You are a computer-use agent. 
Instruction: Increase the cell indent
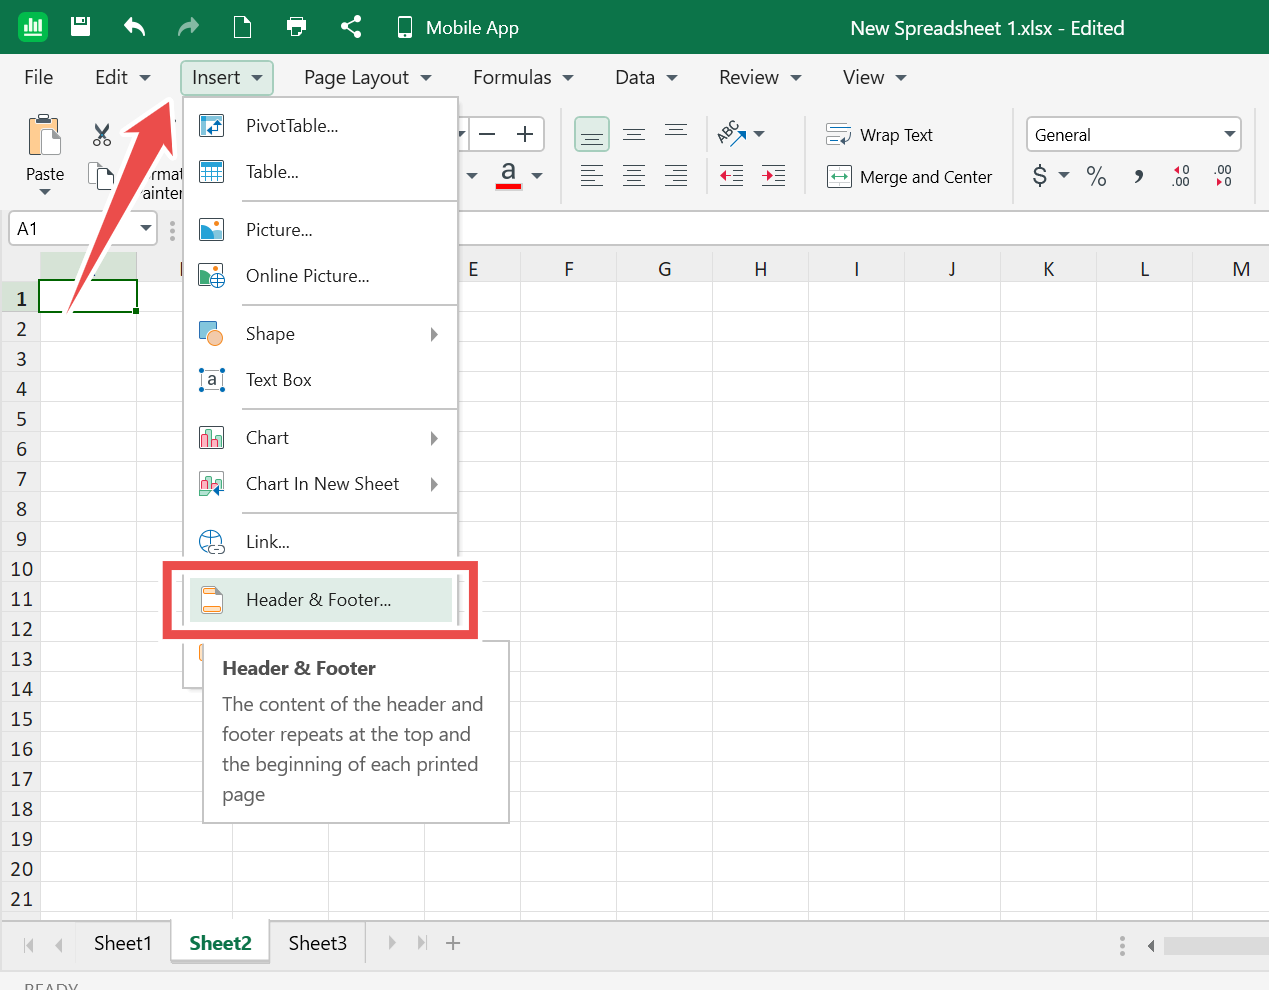[x=774, y=176]
